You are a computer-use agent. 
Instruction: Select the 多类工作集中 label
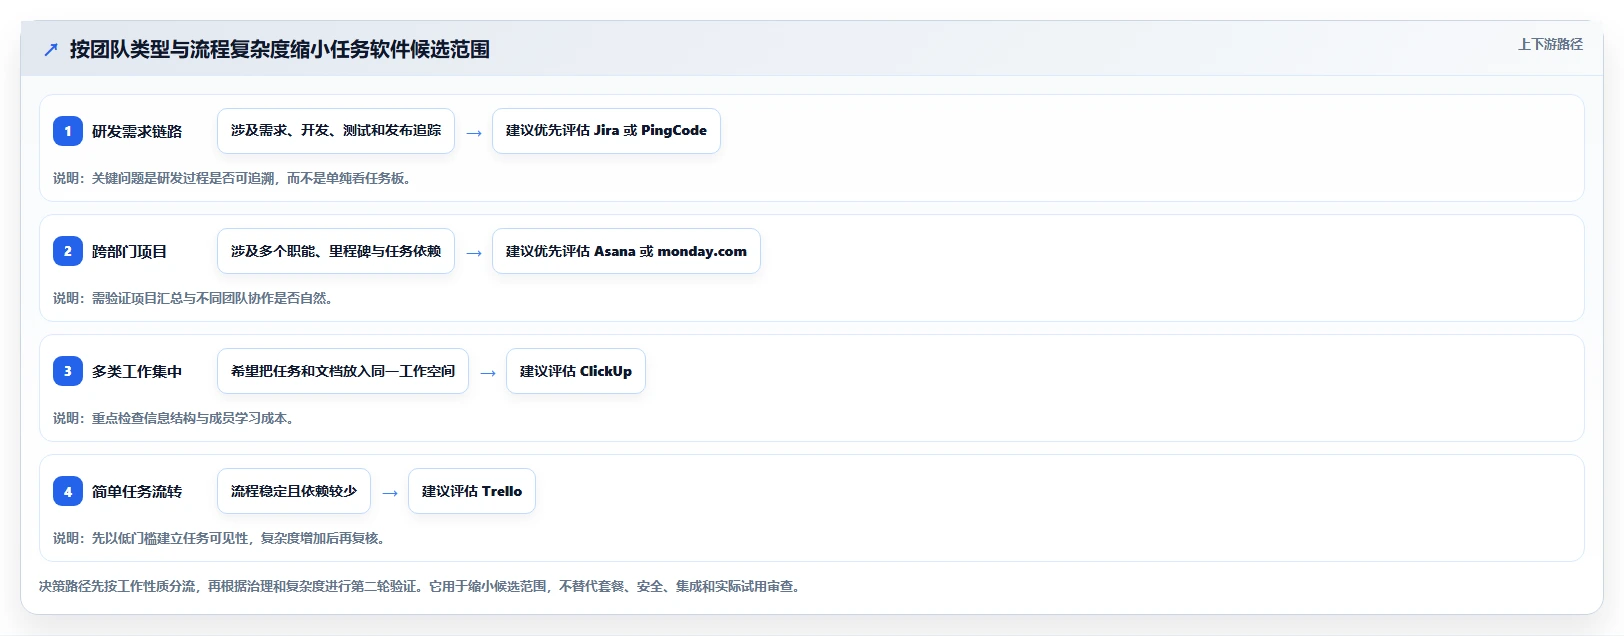click(x=137, y=371)
